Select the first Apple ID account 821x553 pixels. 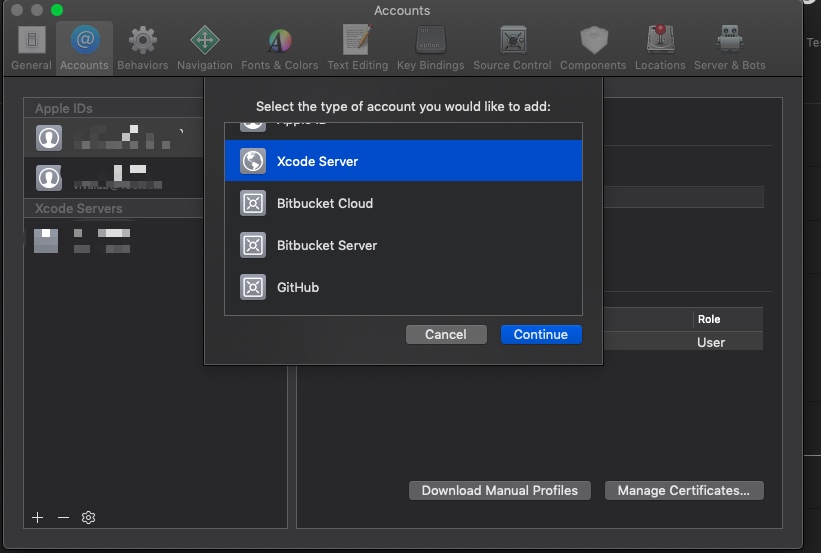(114, 138)
